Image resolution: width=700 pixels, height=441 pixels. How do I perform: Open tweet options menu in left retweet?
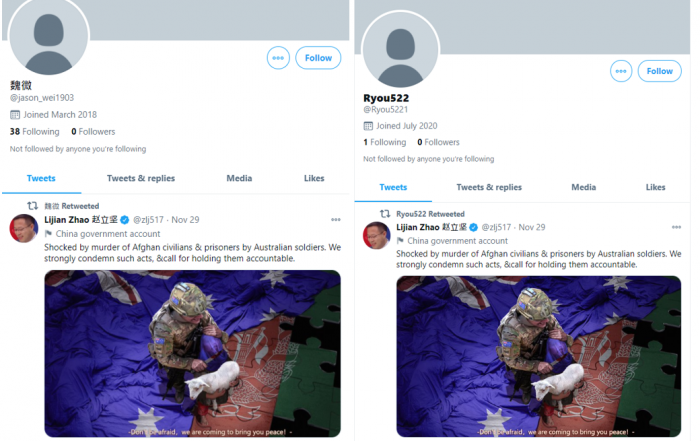336,220
